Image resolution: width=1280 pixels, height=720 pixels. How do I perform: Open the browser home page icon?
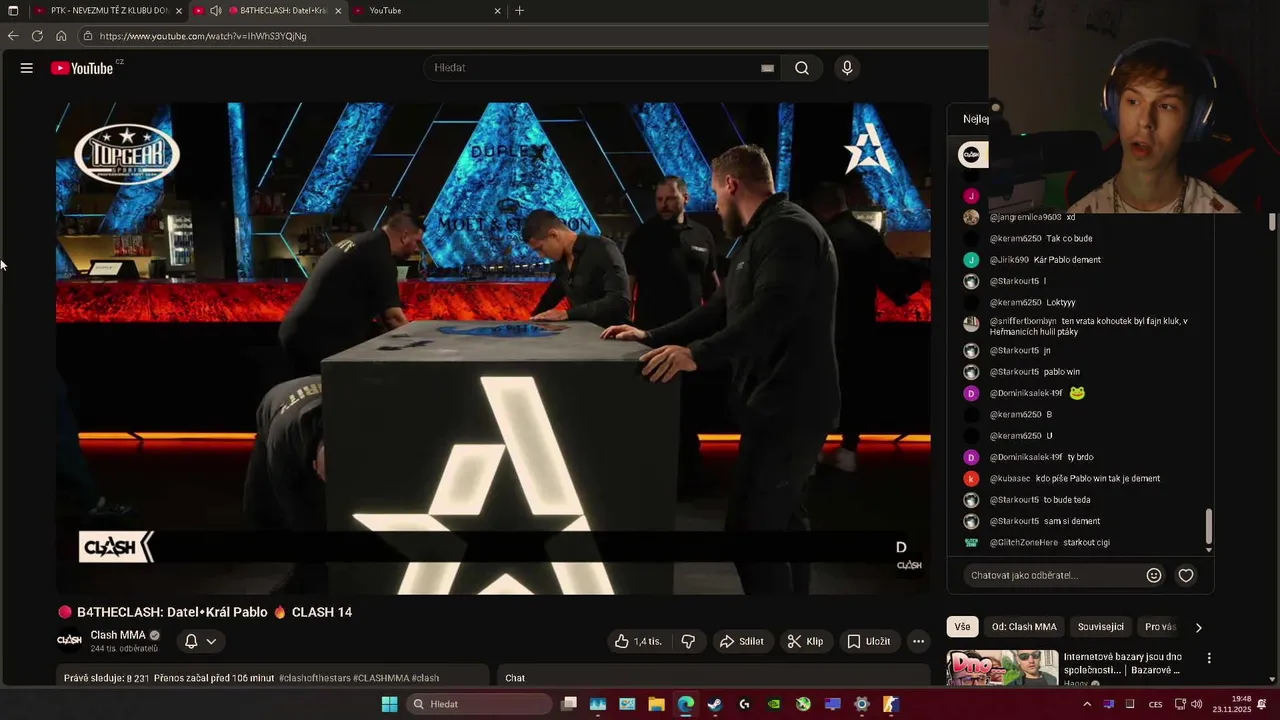(x=61, y=35)
